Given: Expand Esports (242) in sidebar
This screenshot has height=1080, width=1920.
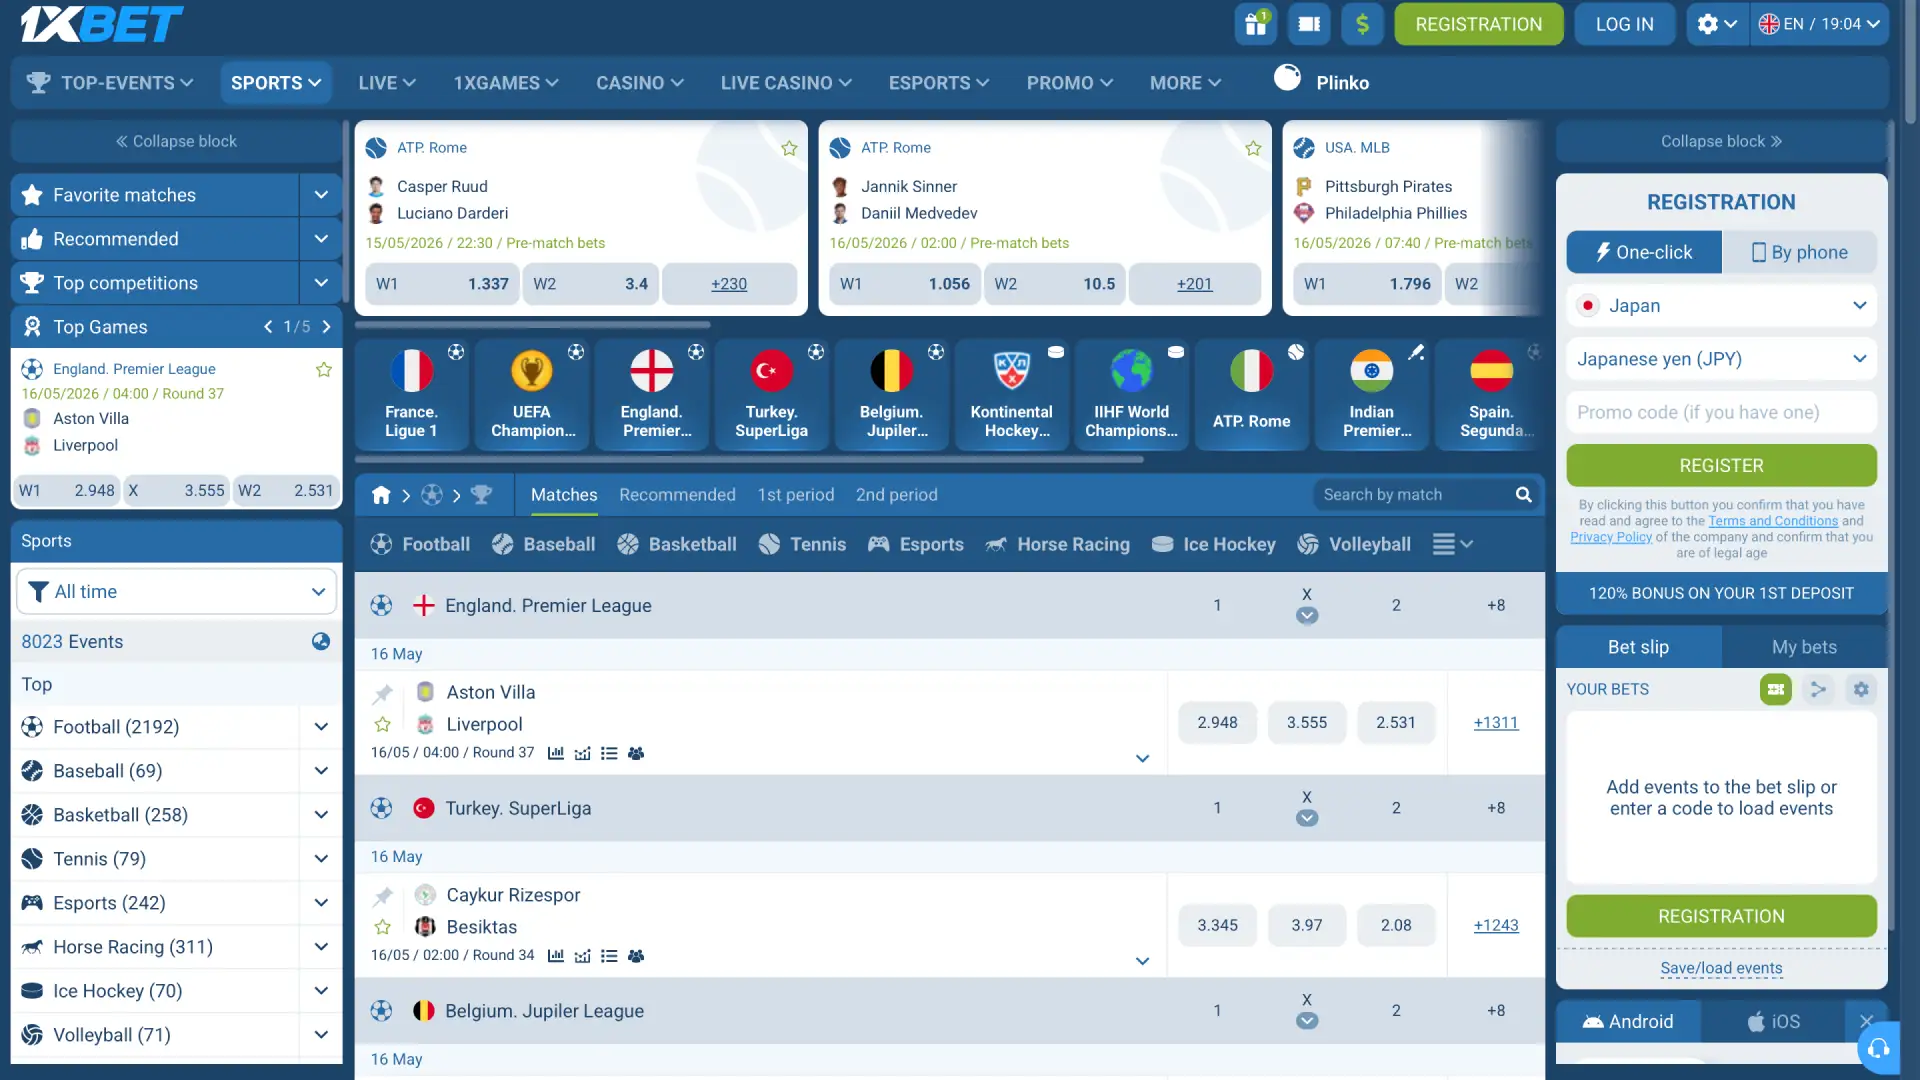Looking at the screenshot, I should (x=321, y=903).
